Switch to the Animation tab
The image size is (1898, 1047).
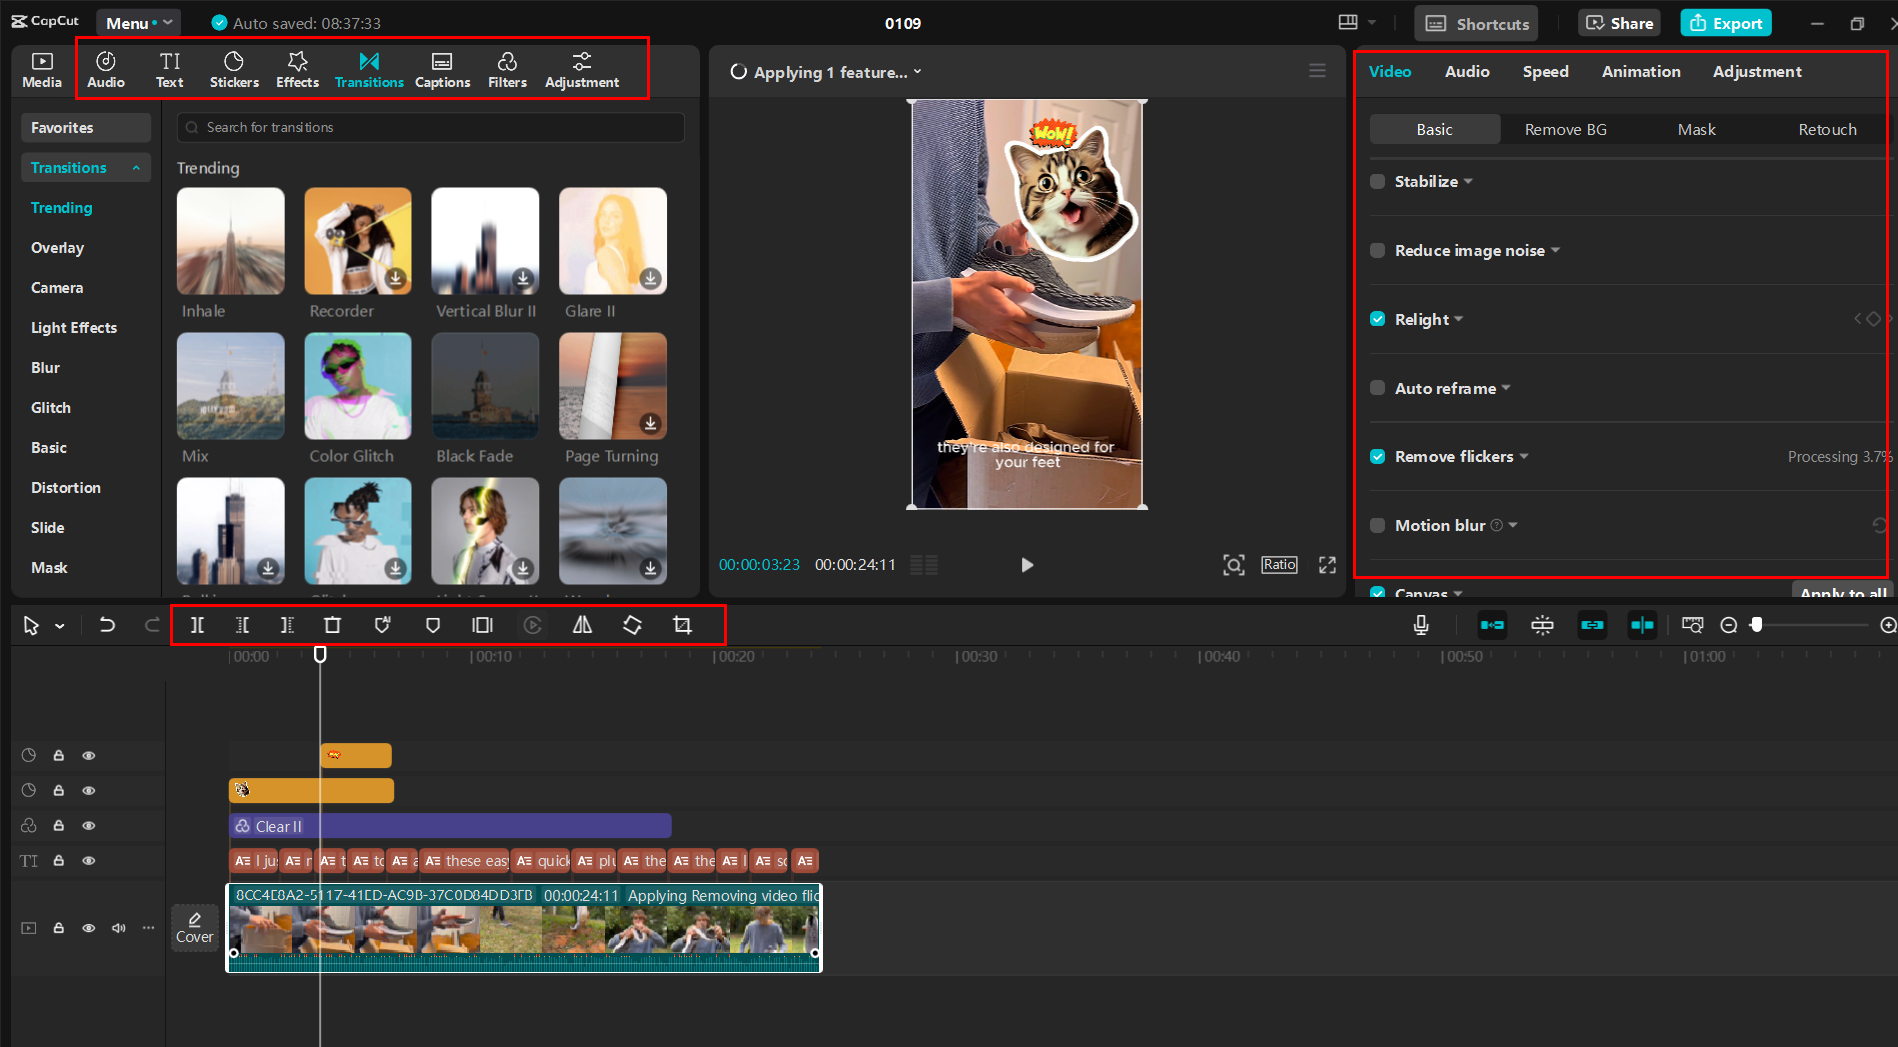pos(1640,71)
